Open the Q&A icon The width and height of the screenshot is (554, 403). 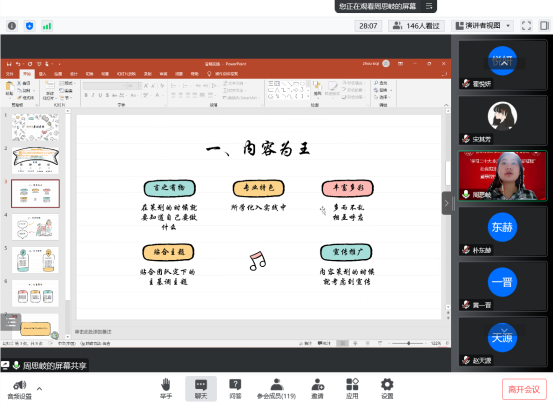point(235,384)
